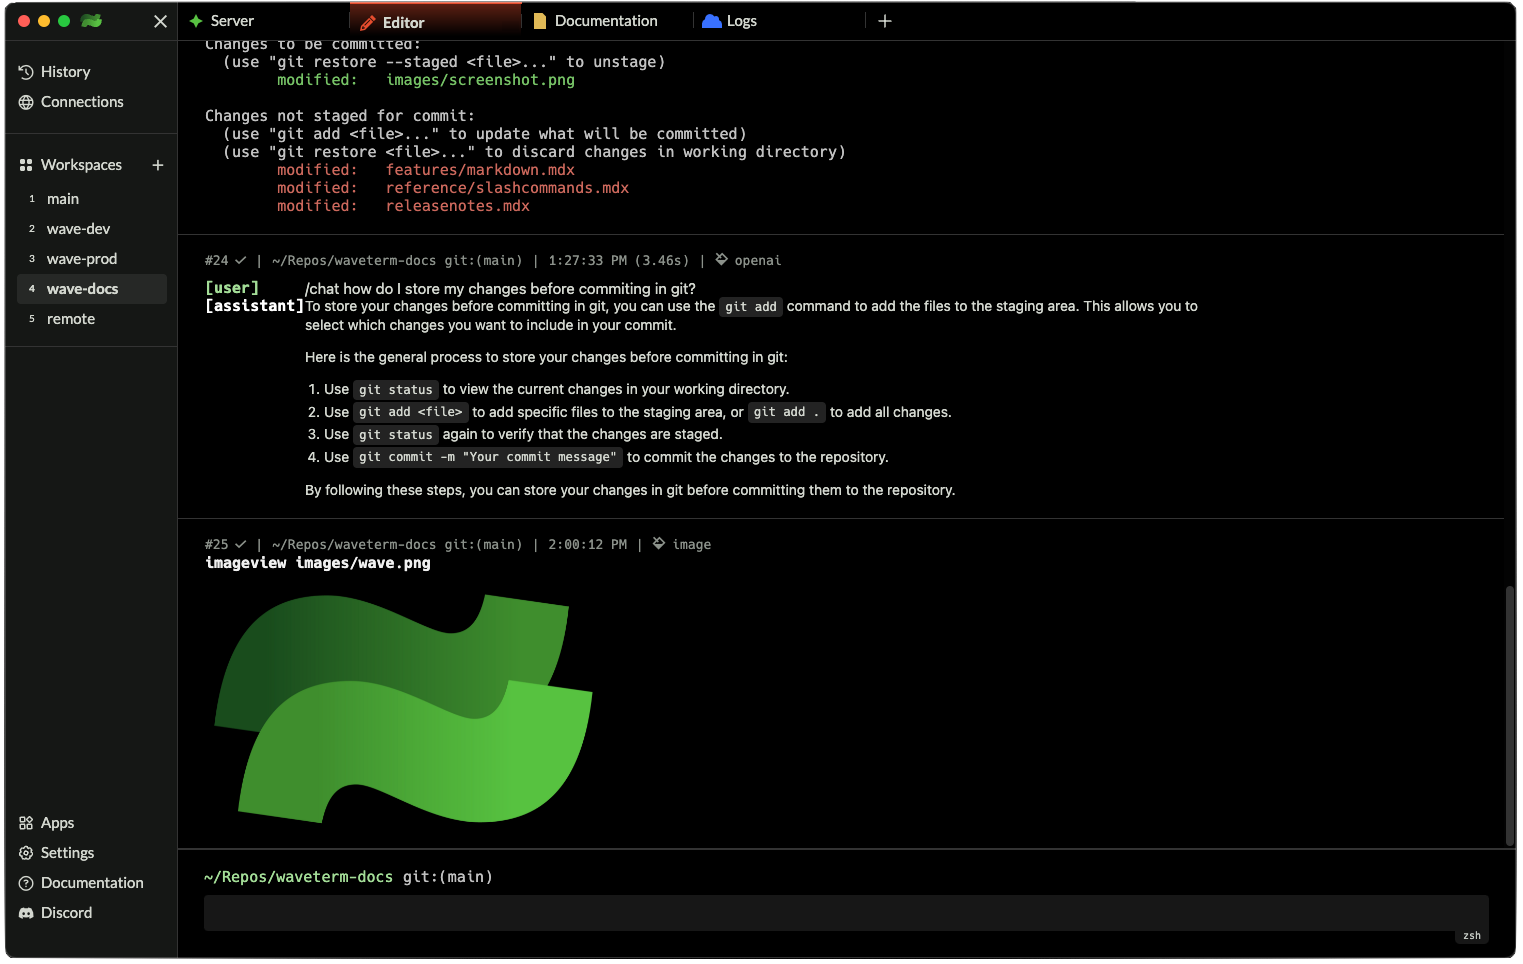Open Documentation link in sidebar bottom
Image resolution: width=1523 pixels, height=964 pixels.
point(92,883)
